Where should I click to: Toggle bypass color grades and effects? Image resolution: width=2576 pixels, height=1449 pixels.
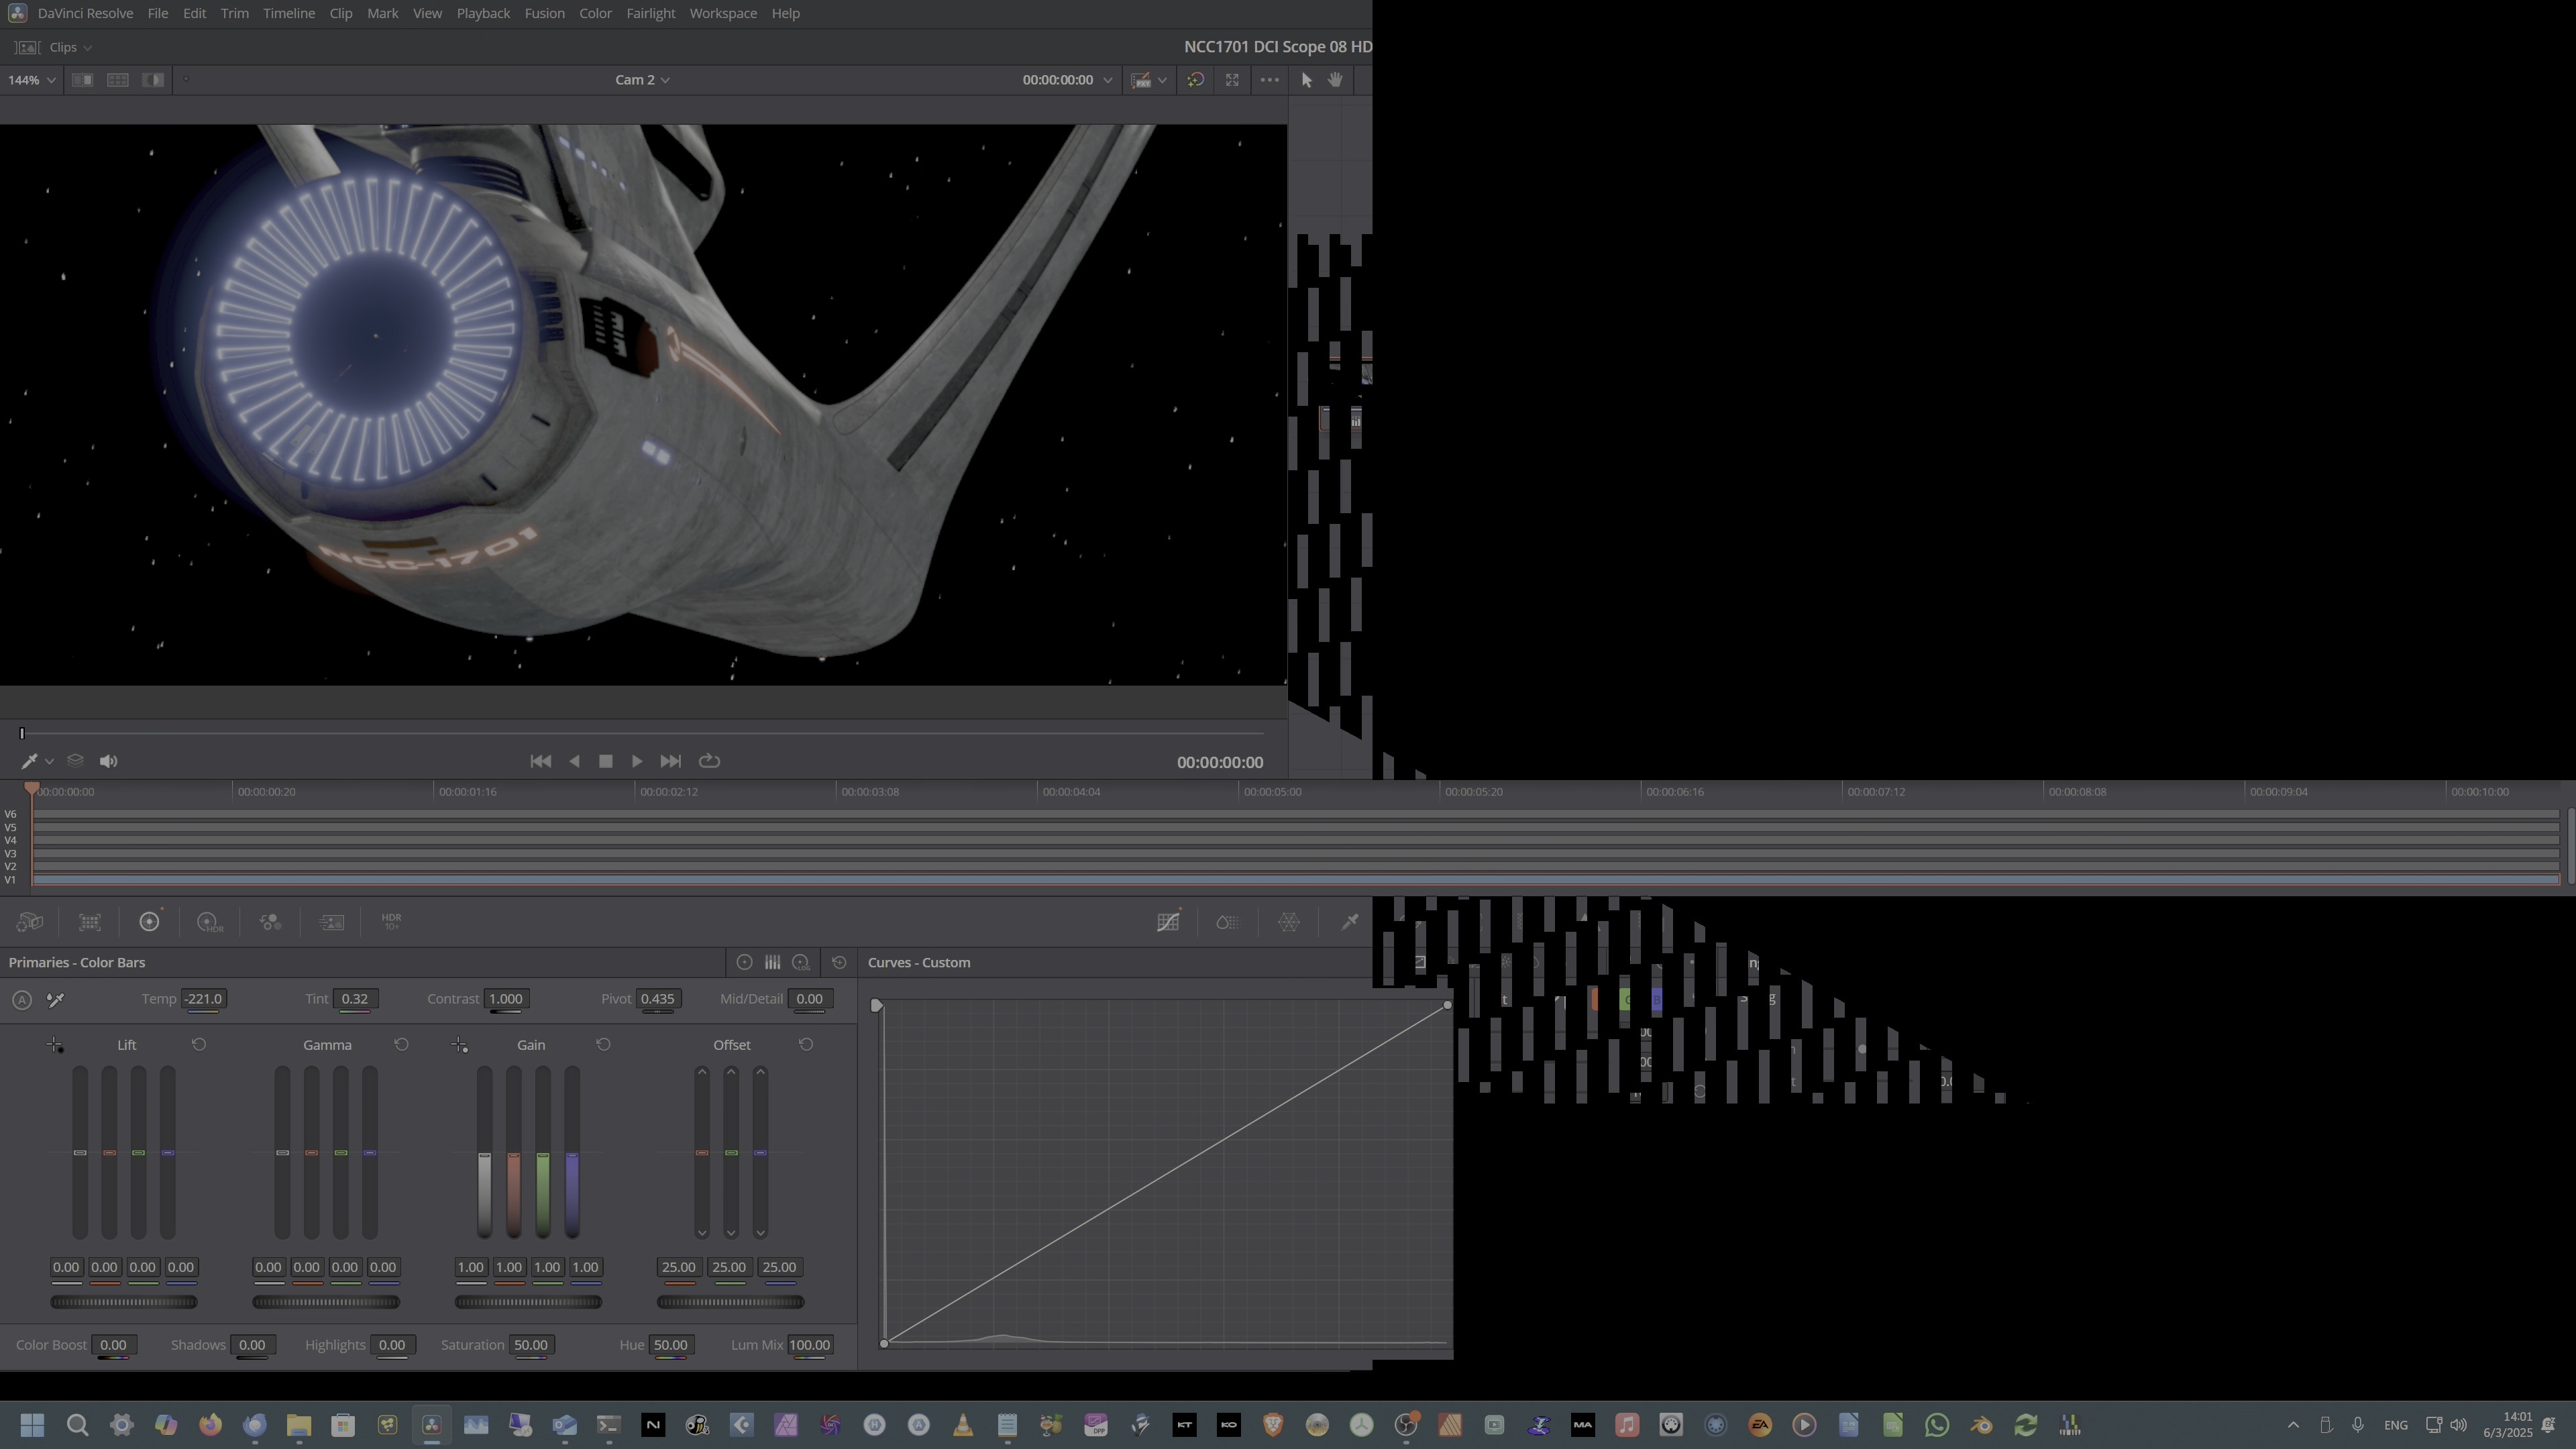coord(1195,80)
